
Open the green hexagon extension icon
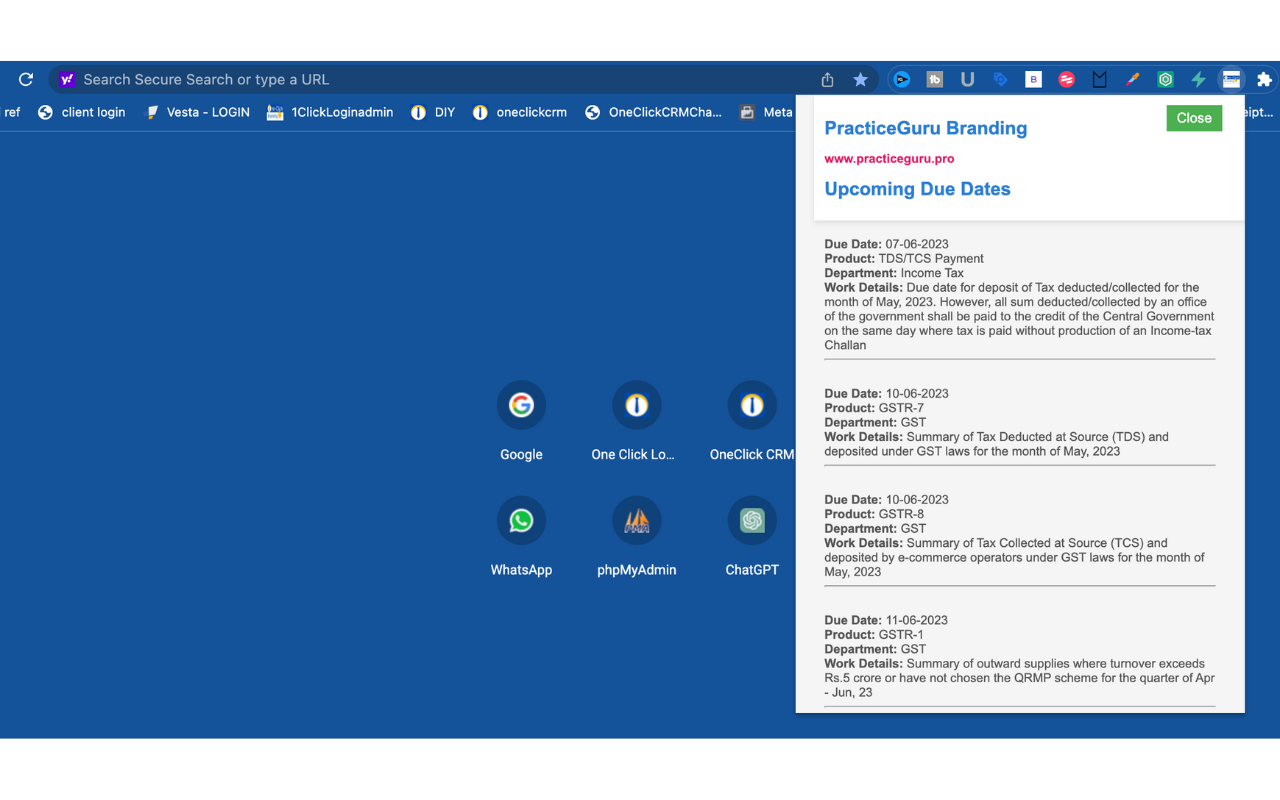pos(1166,79)
